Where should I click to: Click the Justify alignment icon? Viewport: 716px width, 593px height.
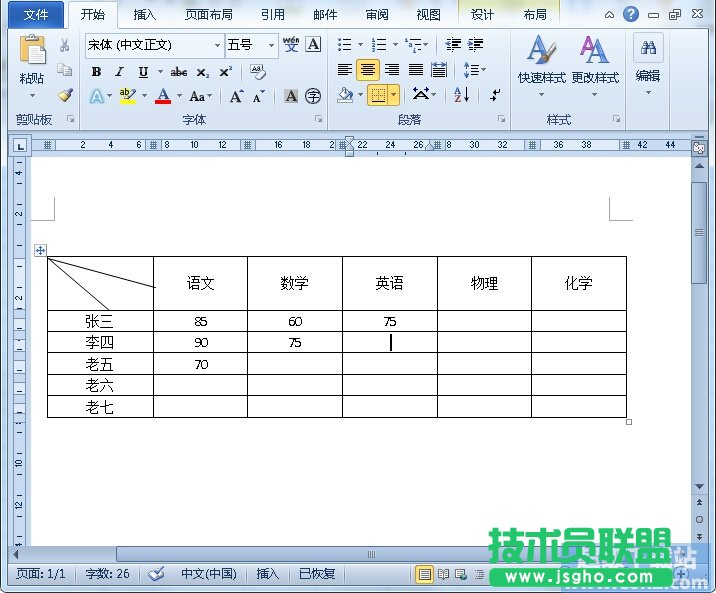pos(415,70)
